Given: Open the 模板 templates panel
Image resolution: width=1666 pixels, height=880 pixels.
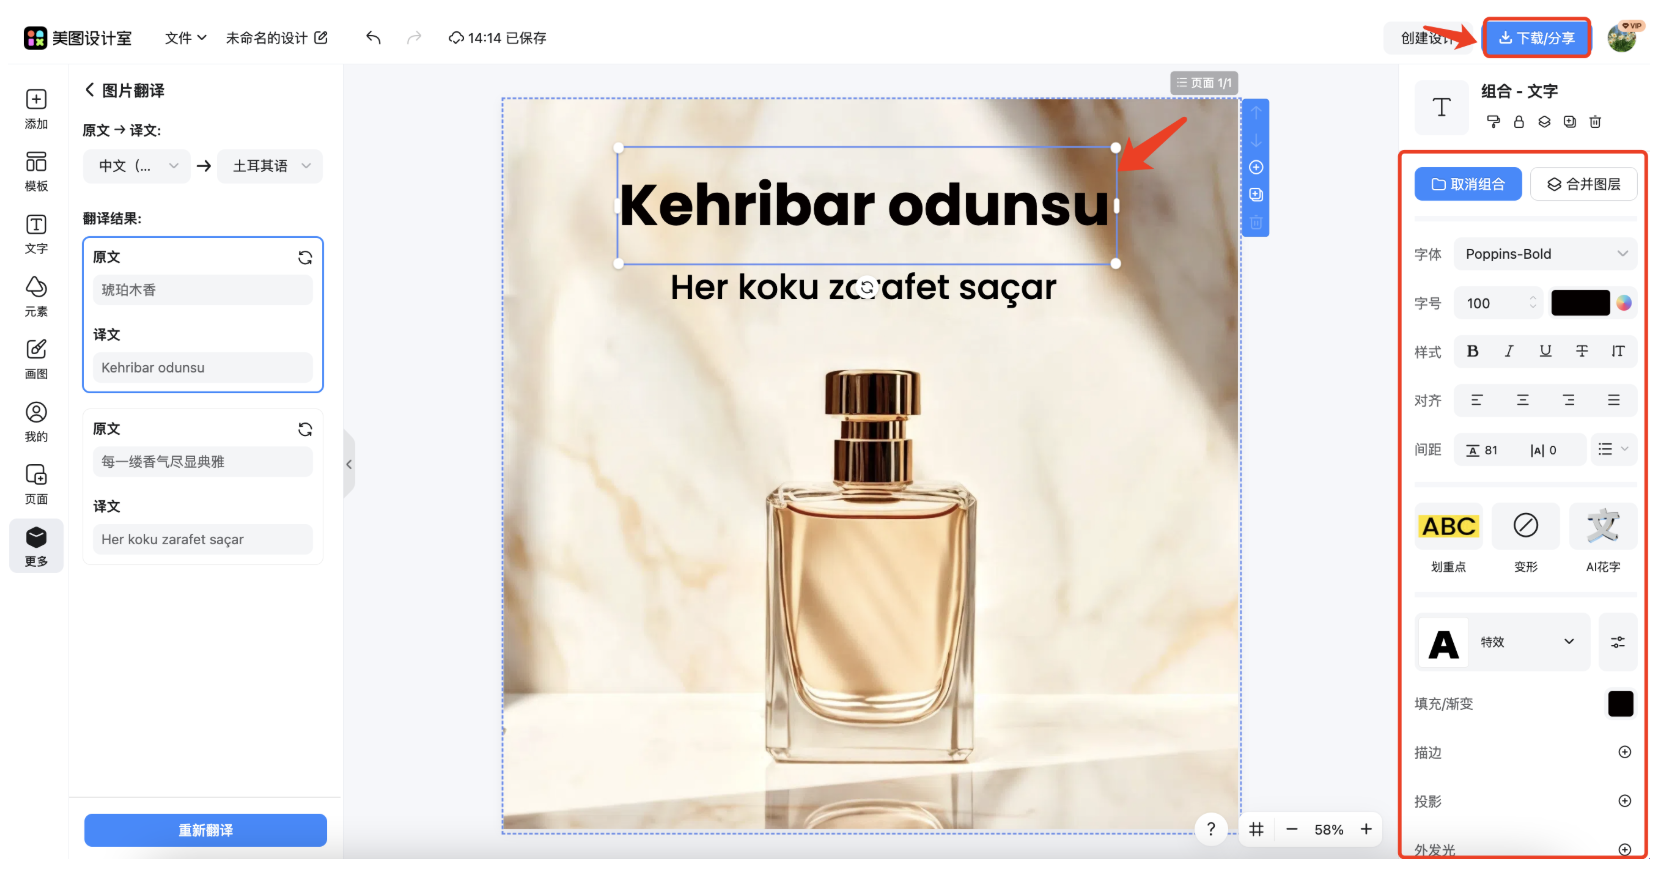Looking at the screenshot, I should tap(36, 171).
